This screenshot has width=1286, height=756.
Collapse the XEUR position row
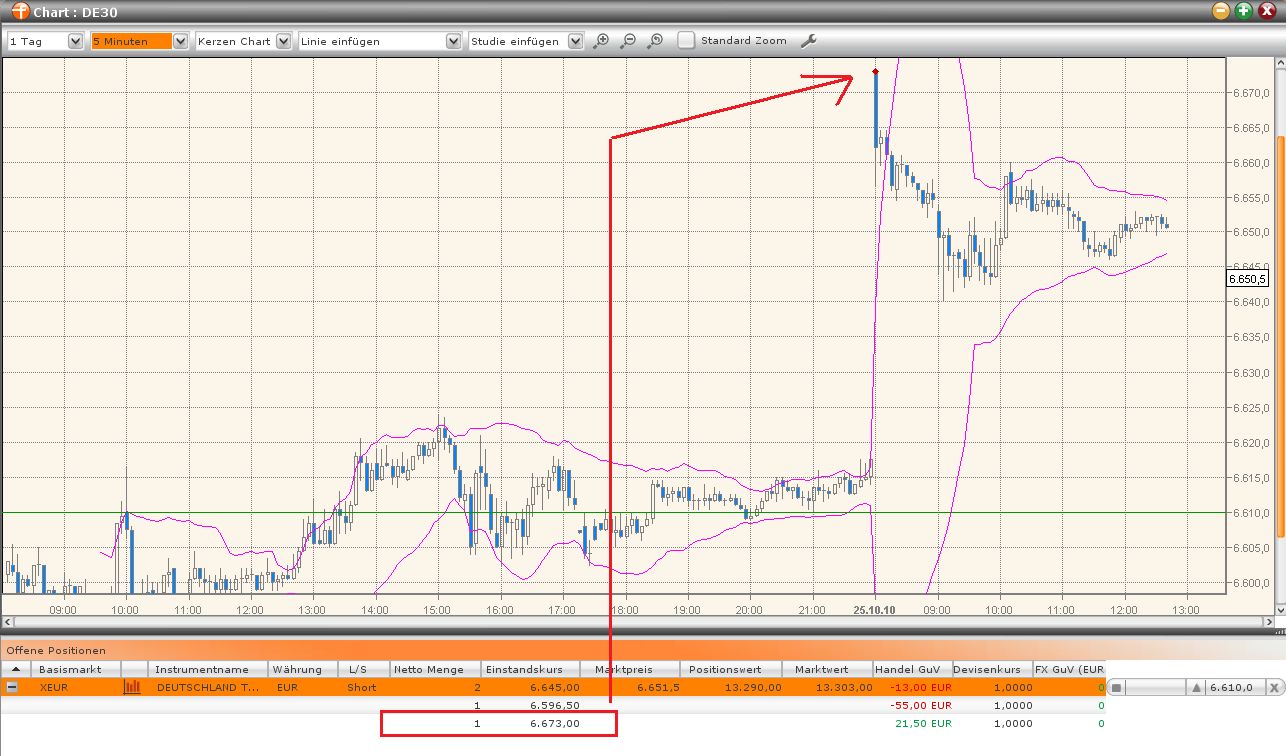12,687
